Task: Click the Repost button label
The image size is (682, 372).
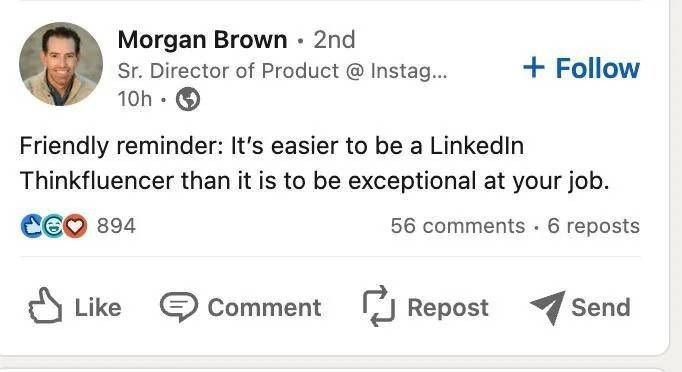Action: [448, 308]
